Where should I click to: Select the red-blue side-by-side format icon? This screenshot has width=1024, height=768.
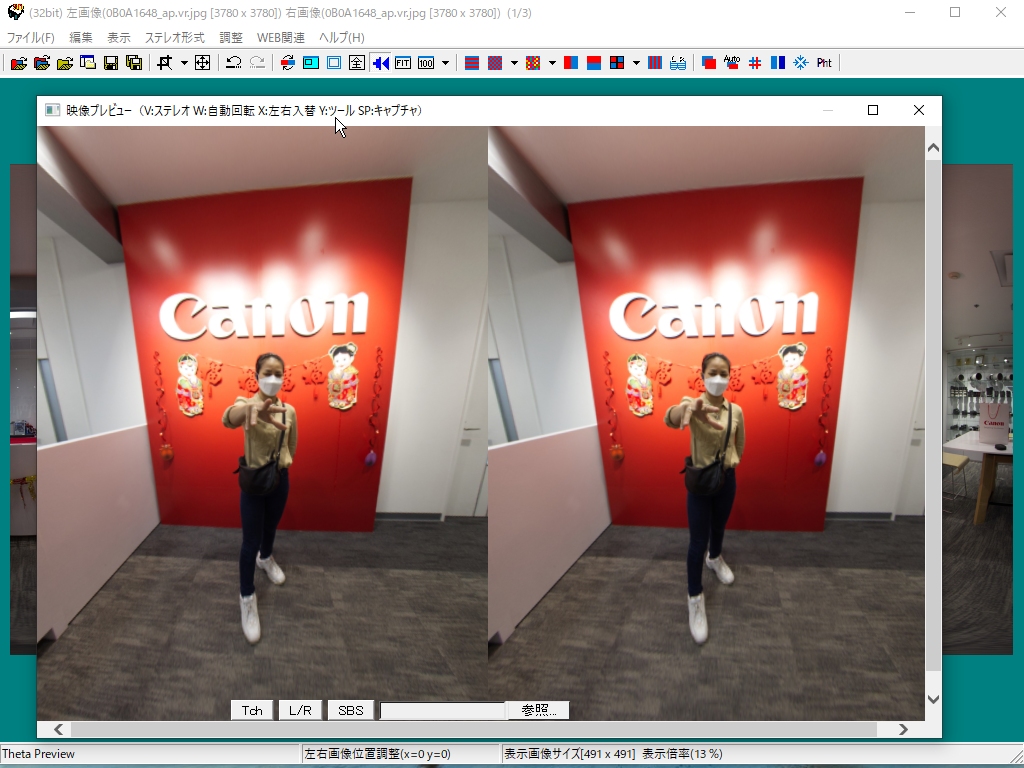coord(571,63)
